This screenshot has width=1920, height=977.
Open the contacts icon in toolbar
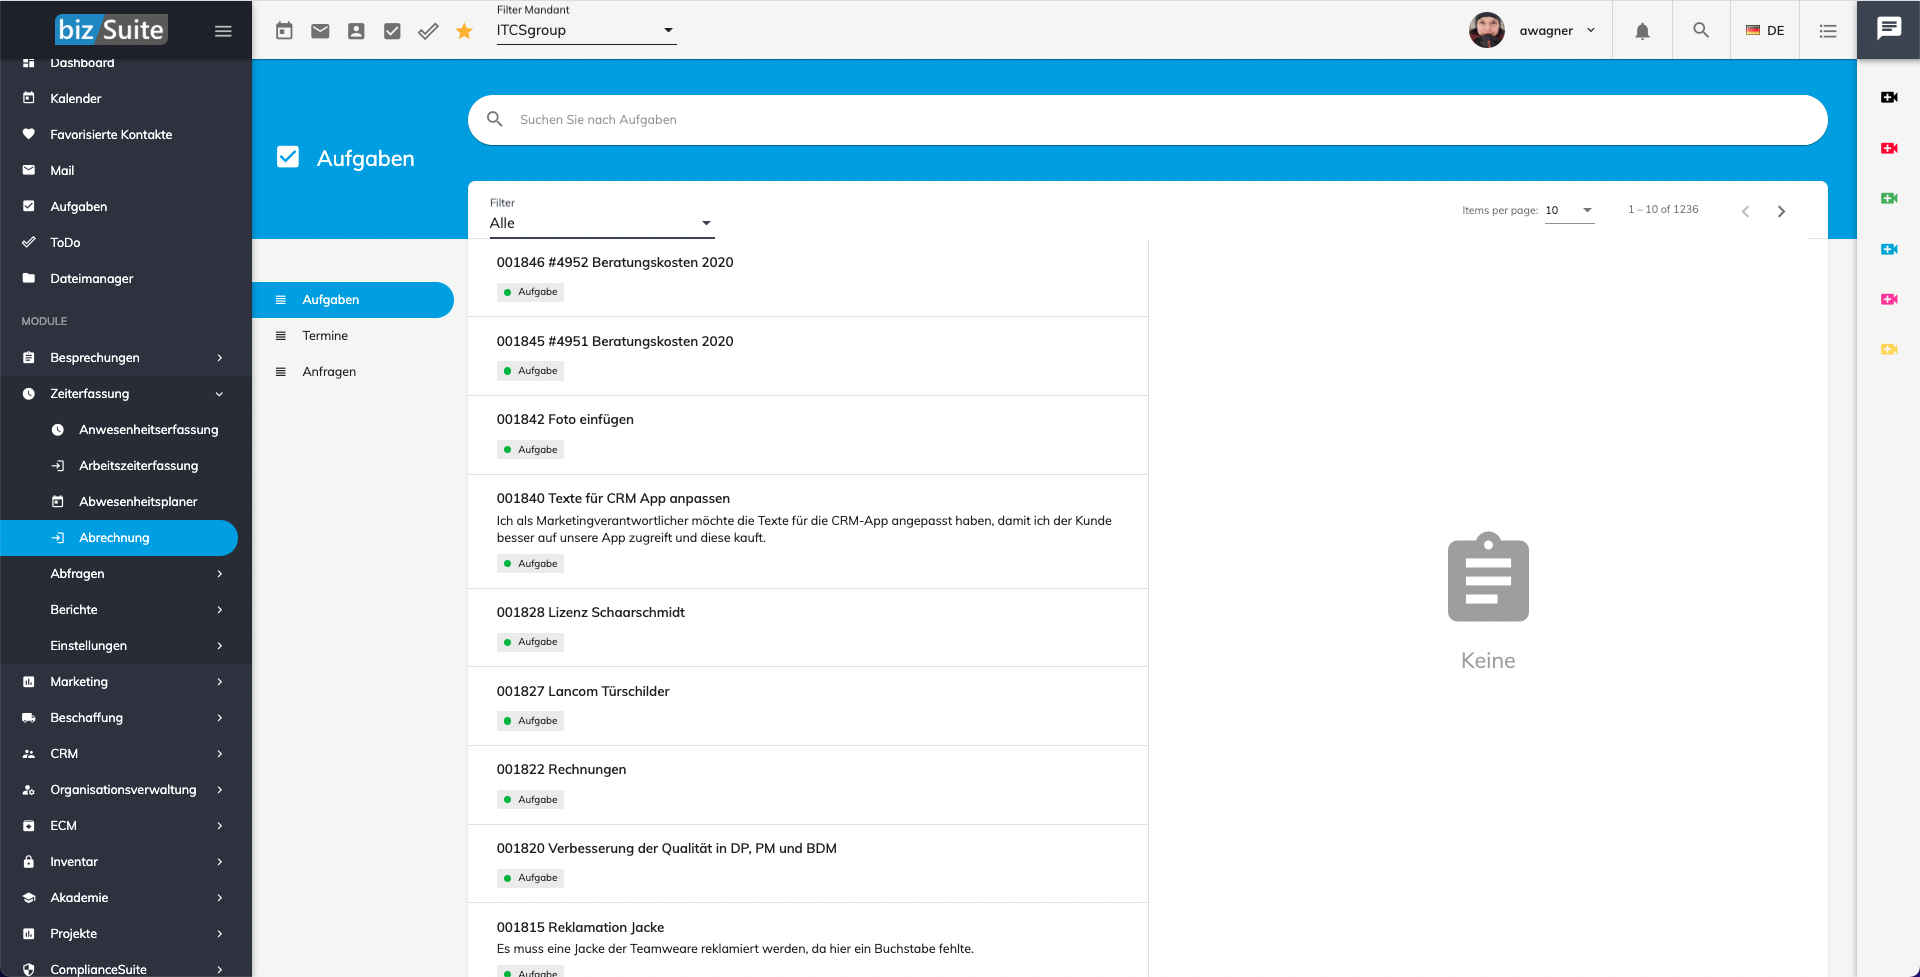tap(356, 31)
